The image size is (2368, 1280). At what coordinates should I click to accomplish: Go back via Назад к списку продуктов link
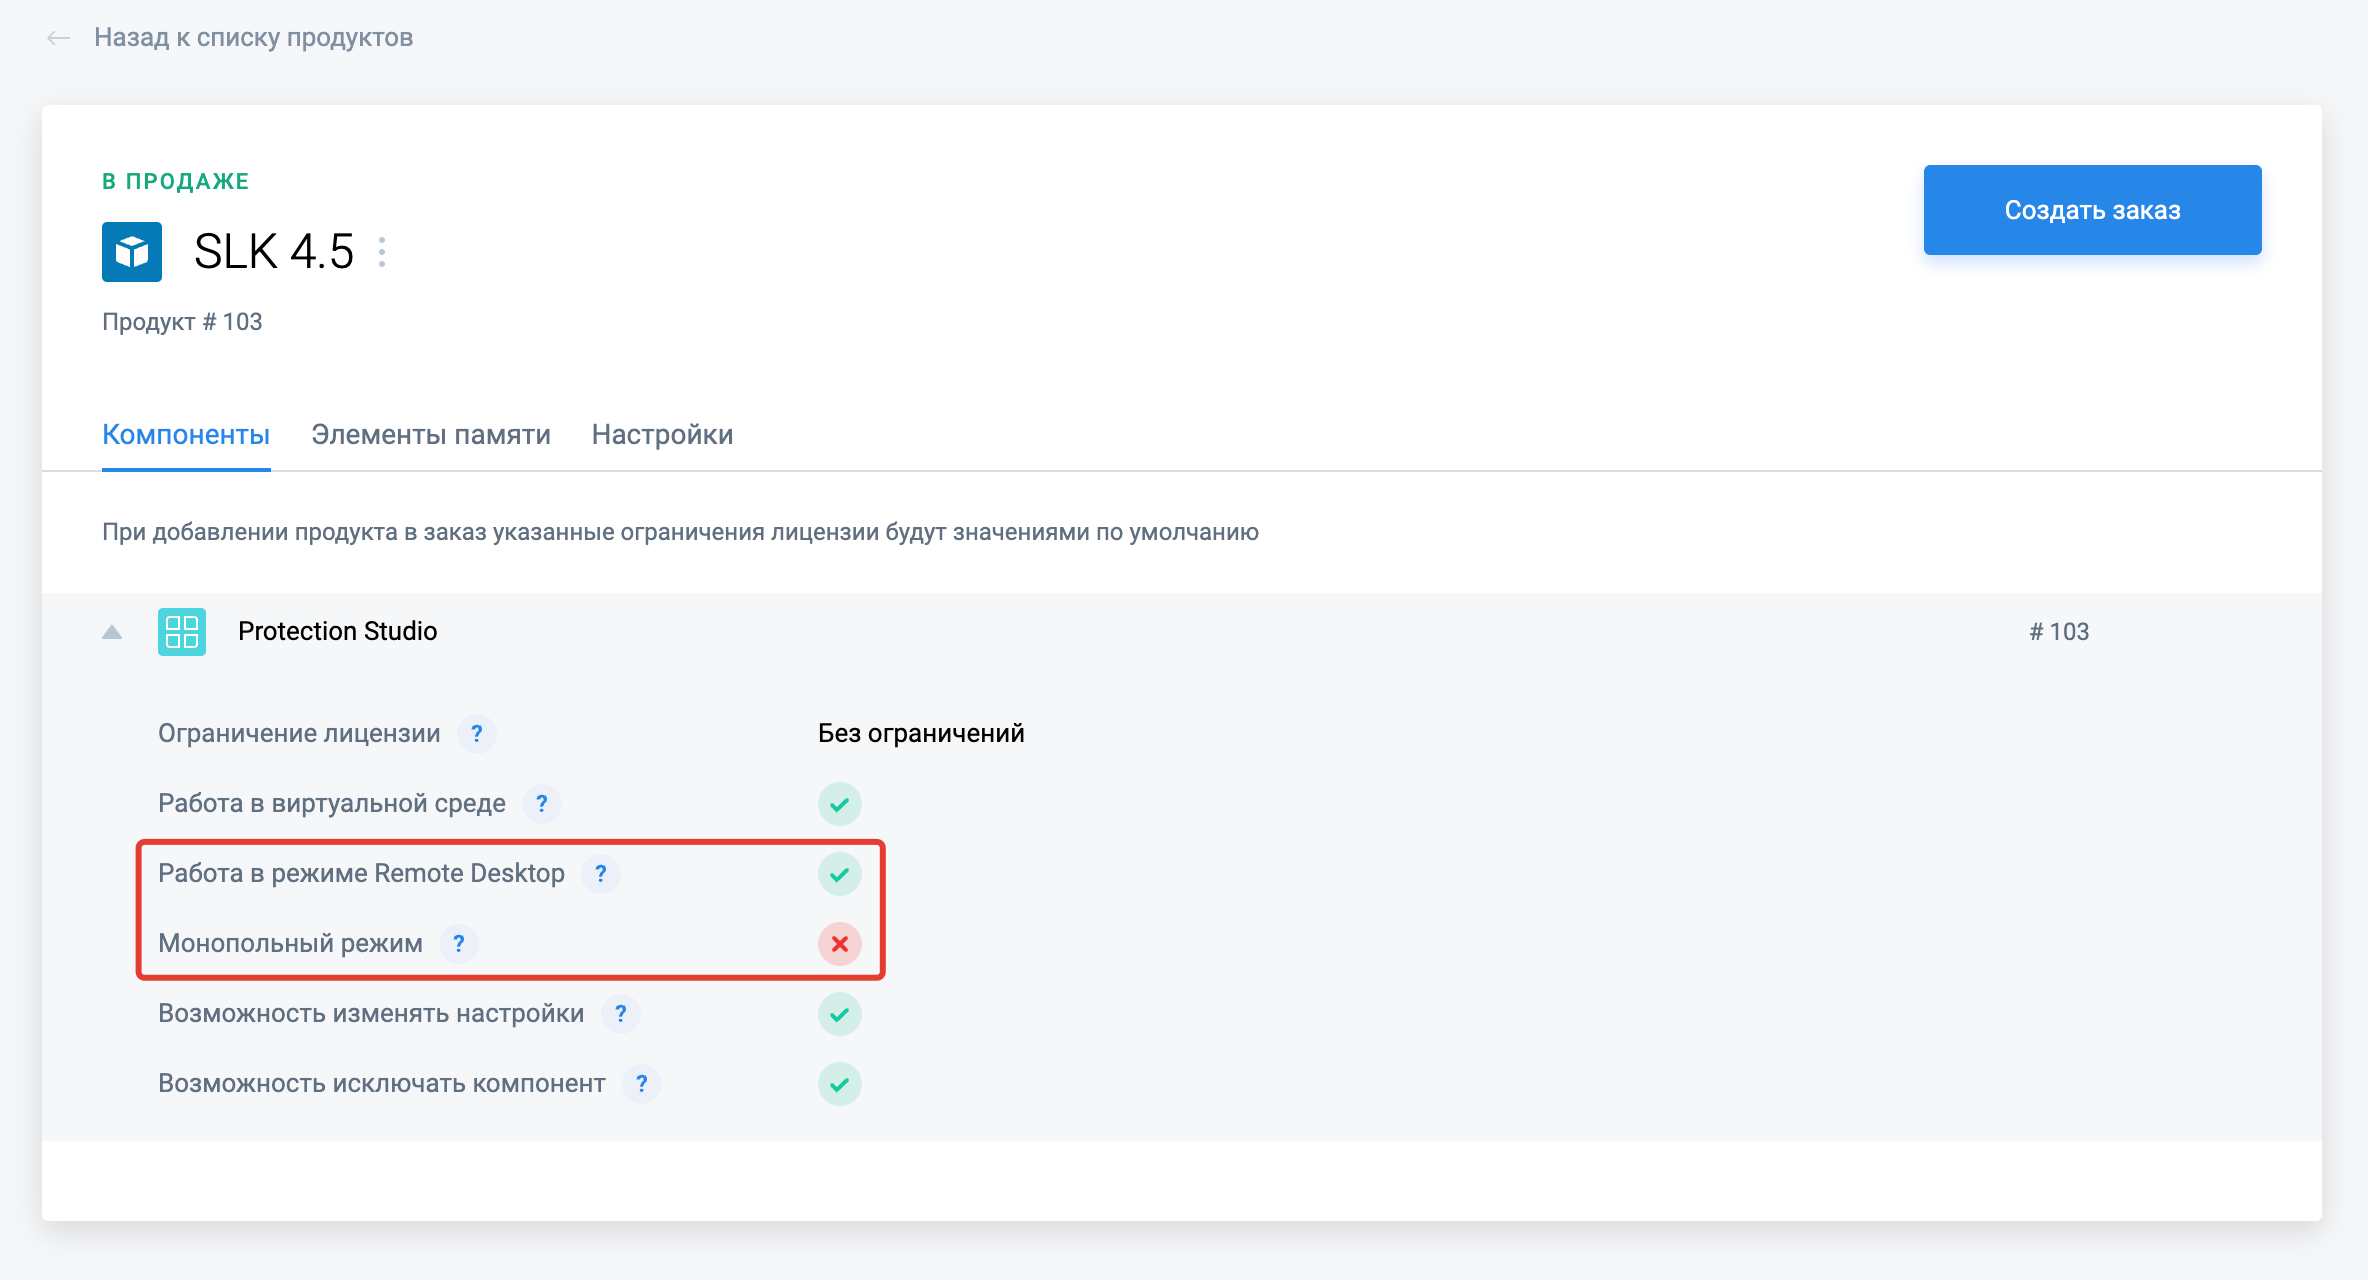(x=253, y=38)
